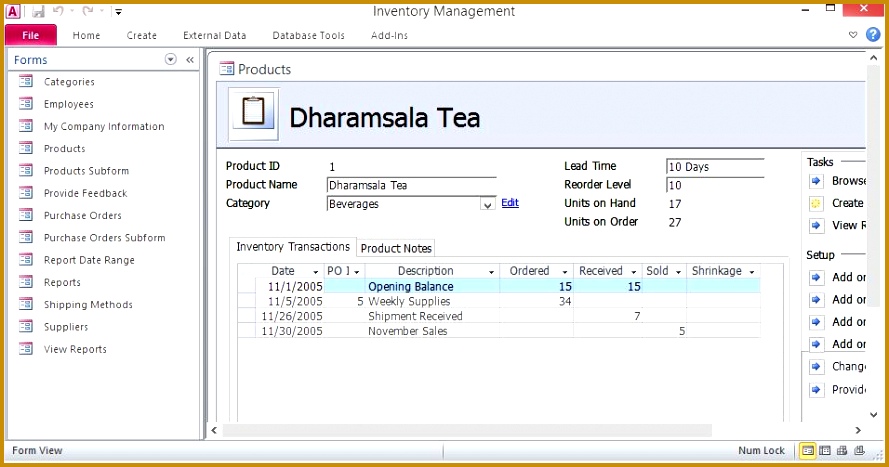Click the Weekly Supplies description cell
This screenshot has height=467, width=889.
coord(433,301)
